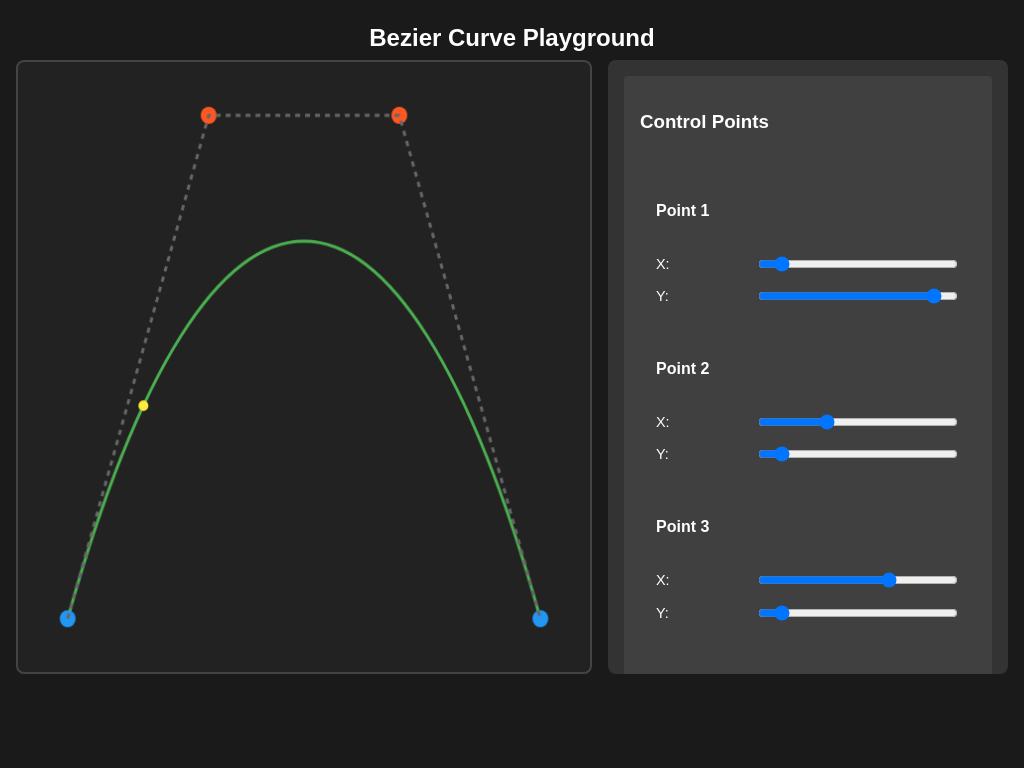Select the top-right orange control point handle
The image size is (1024, 768).
pos(400,115)
